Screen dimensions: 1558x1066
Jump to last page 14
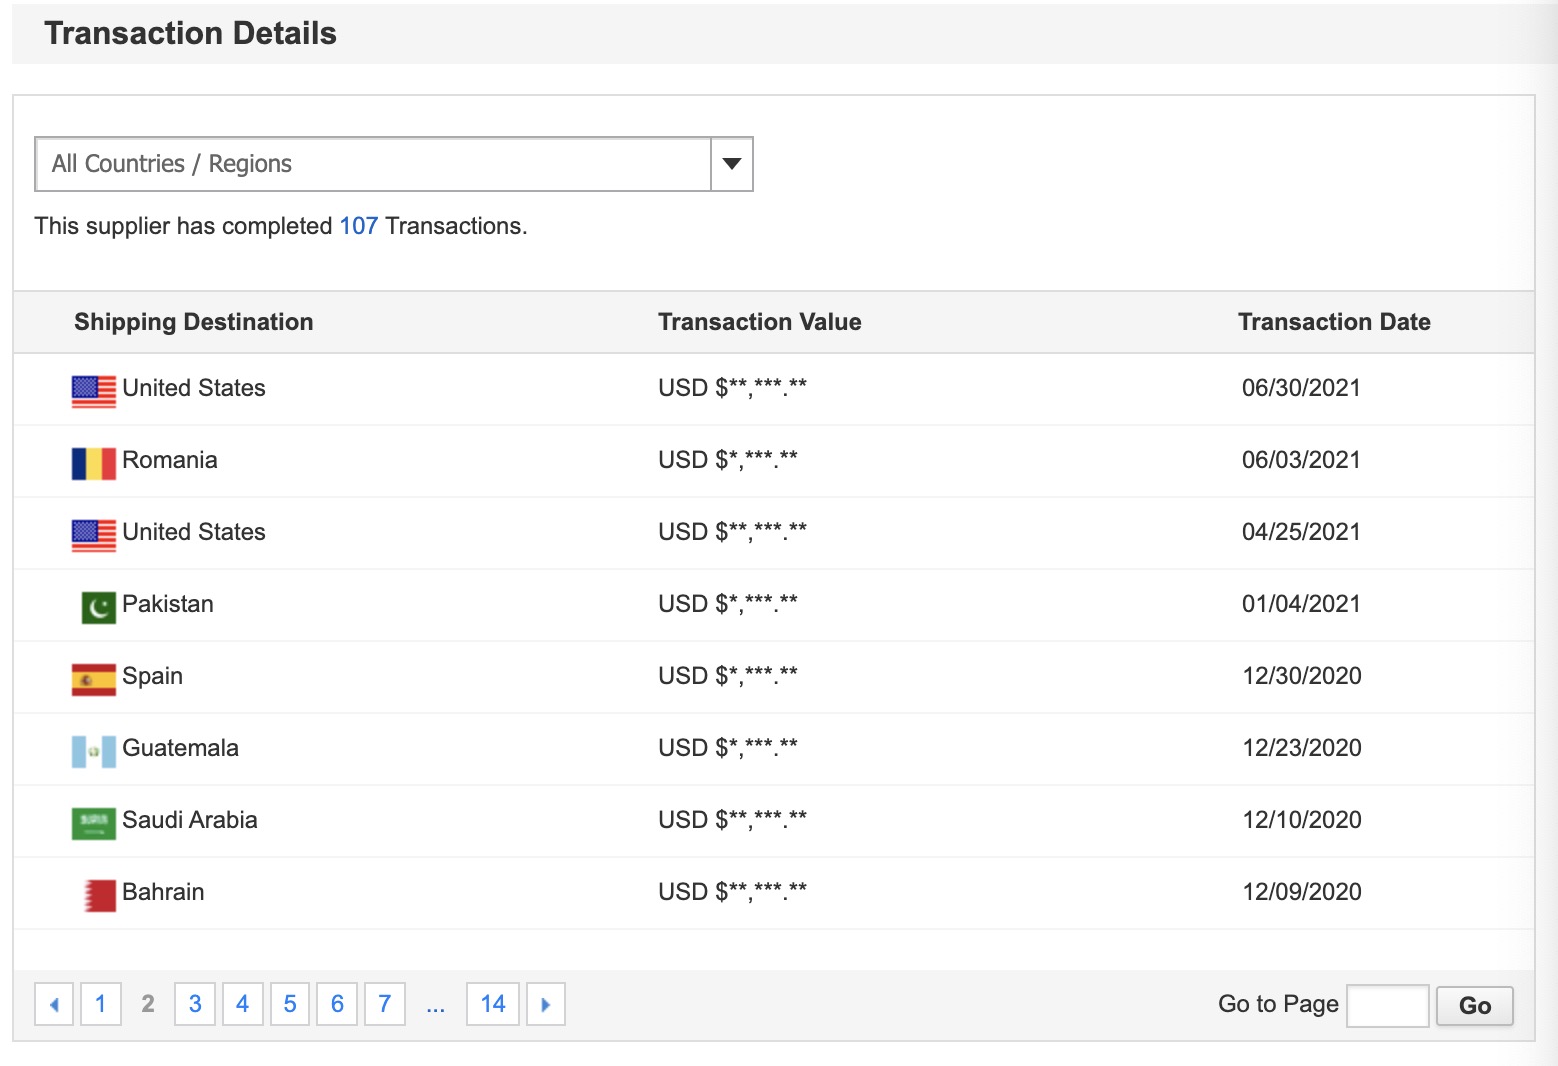pos(492,1004)
